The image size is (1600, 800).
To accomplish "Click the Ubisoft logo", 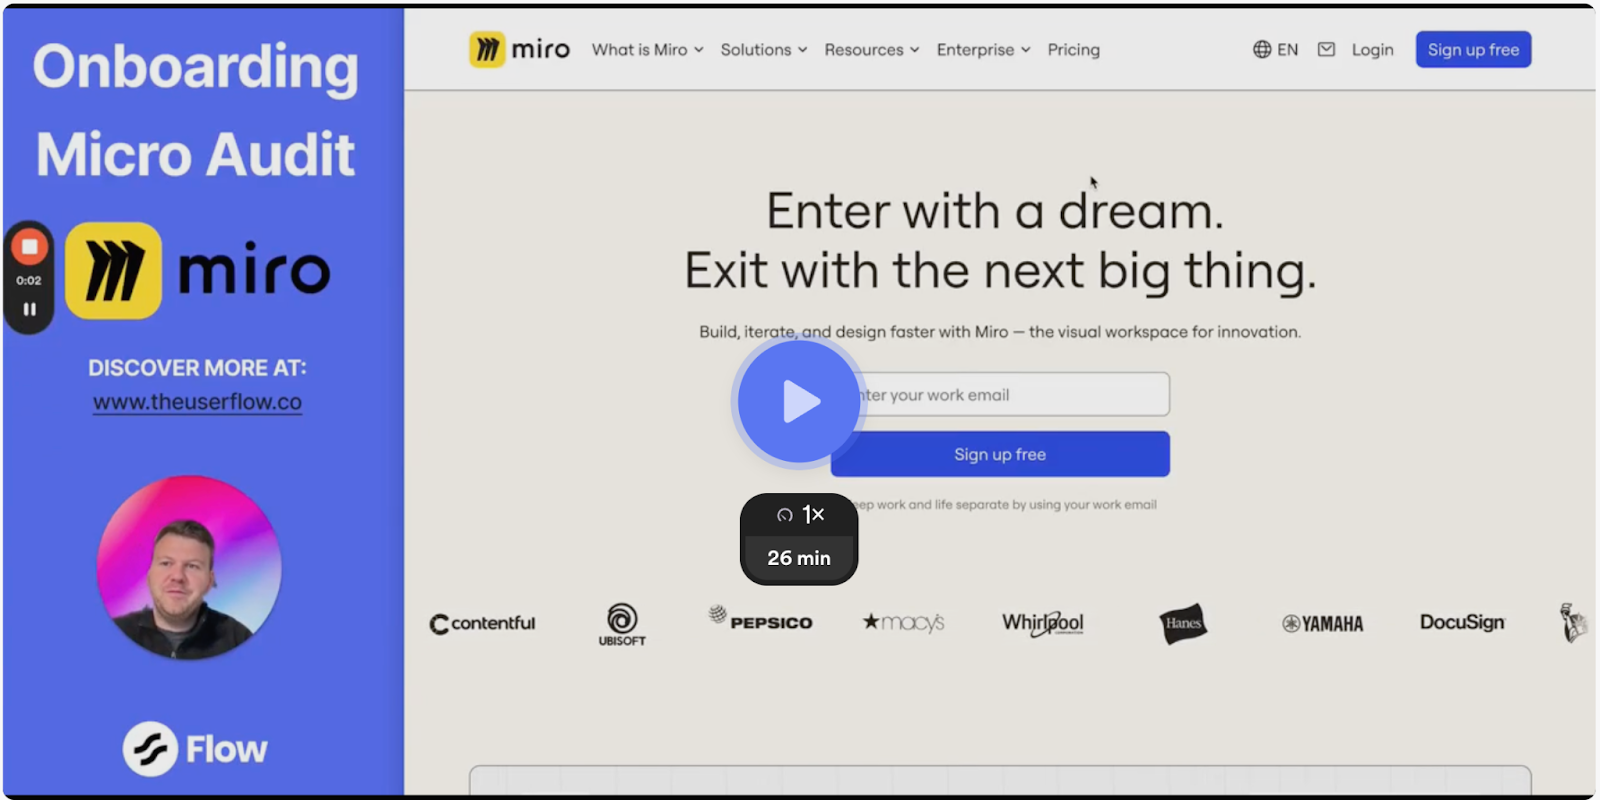I will 622,624.
